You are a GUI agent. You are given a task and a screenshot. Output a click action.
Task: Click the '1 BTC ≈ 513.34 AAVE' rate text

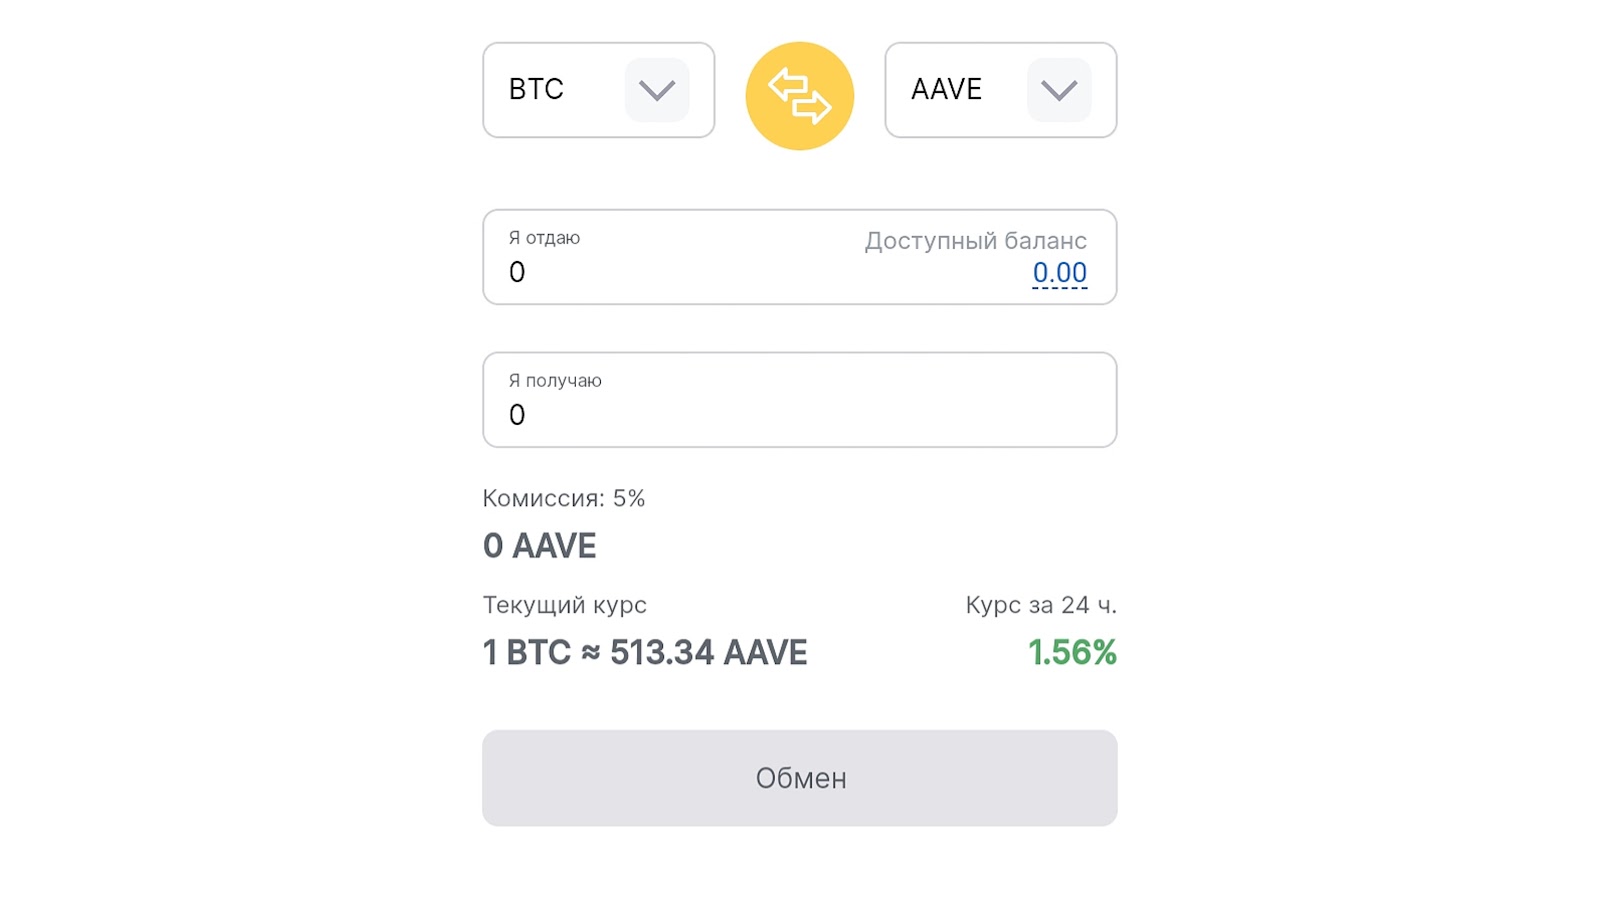(645, 652)
